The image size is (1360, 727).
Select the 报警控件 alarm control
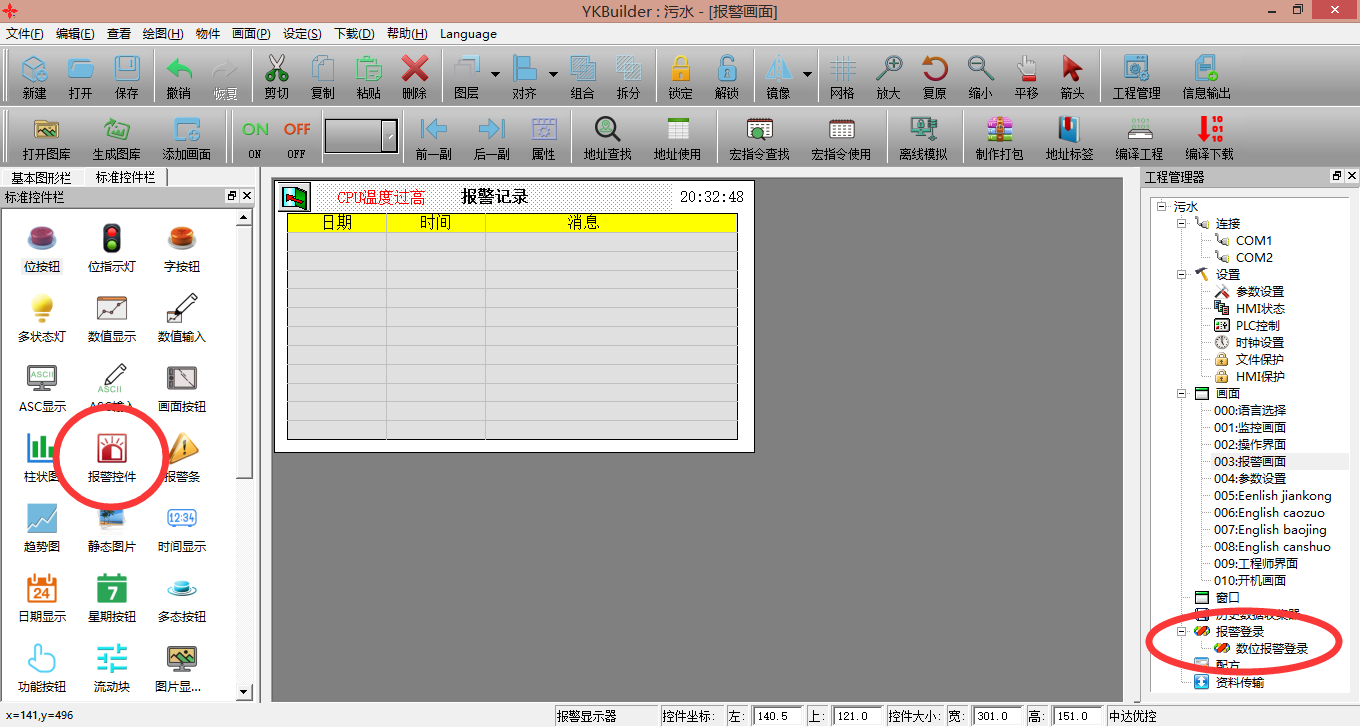pos(112,458)
